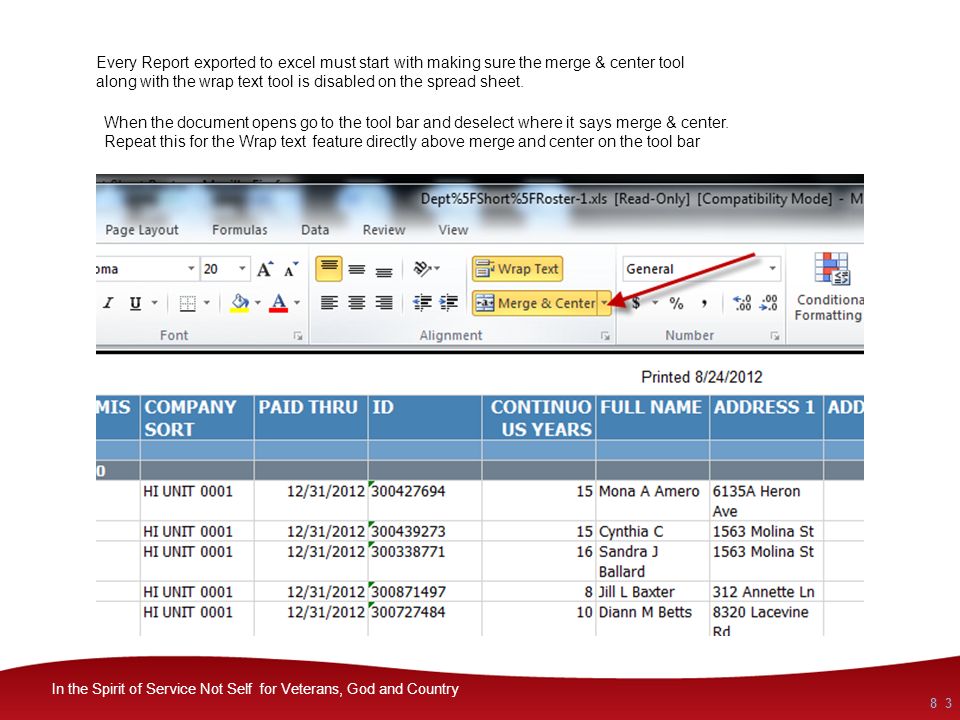Open Conditional Formatting menu
960x720 pixels.
pos(829,287)
